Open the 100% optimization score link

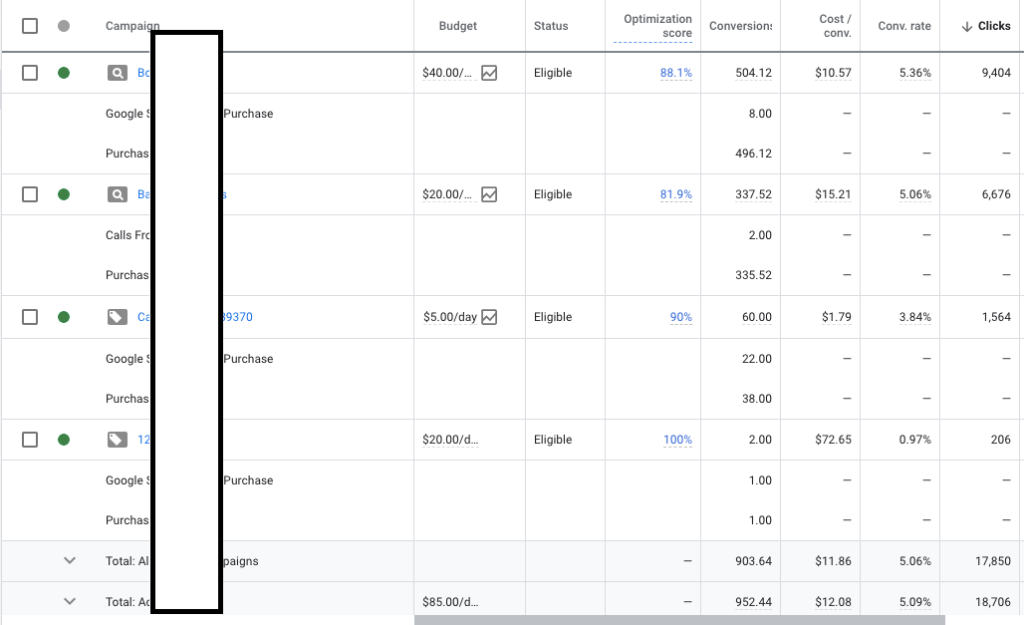(x=677, y=439)
